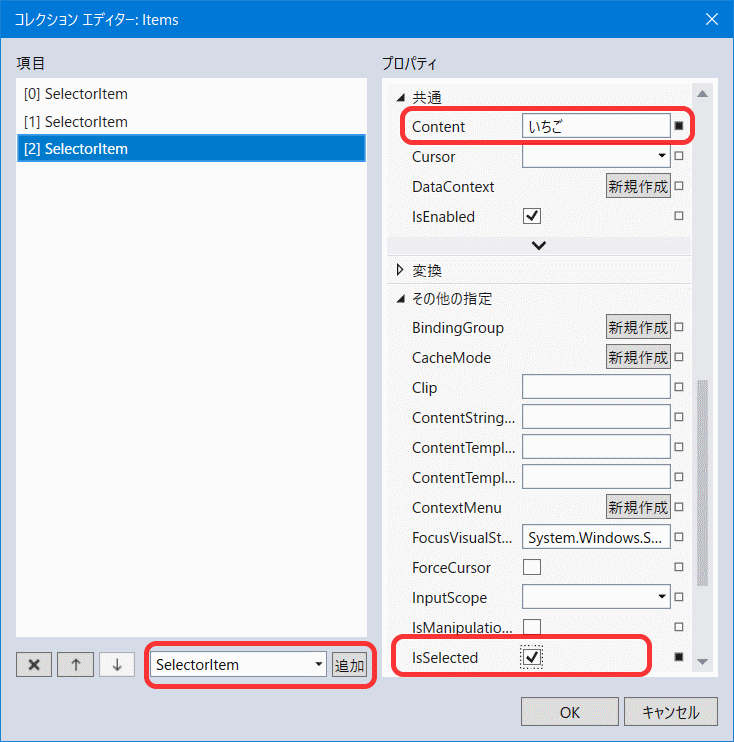Click the DataContext property label

453,186
